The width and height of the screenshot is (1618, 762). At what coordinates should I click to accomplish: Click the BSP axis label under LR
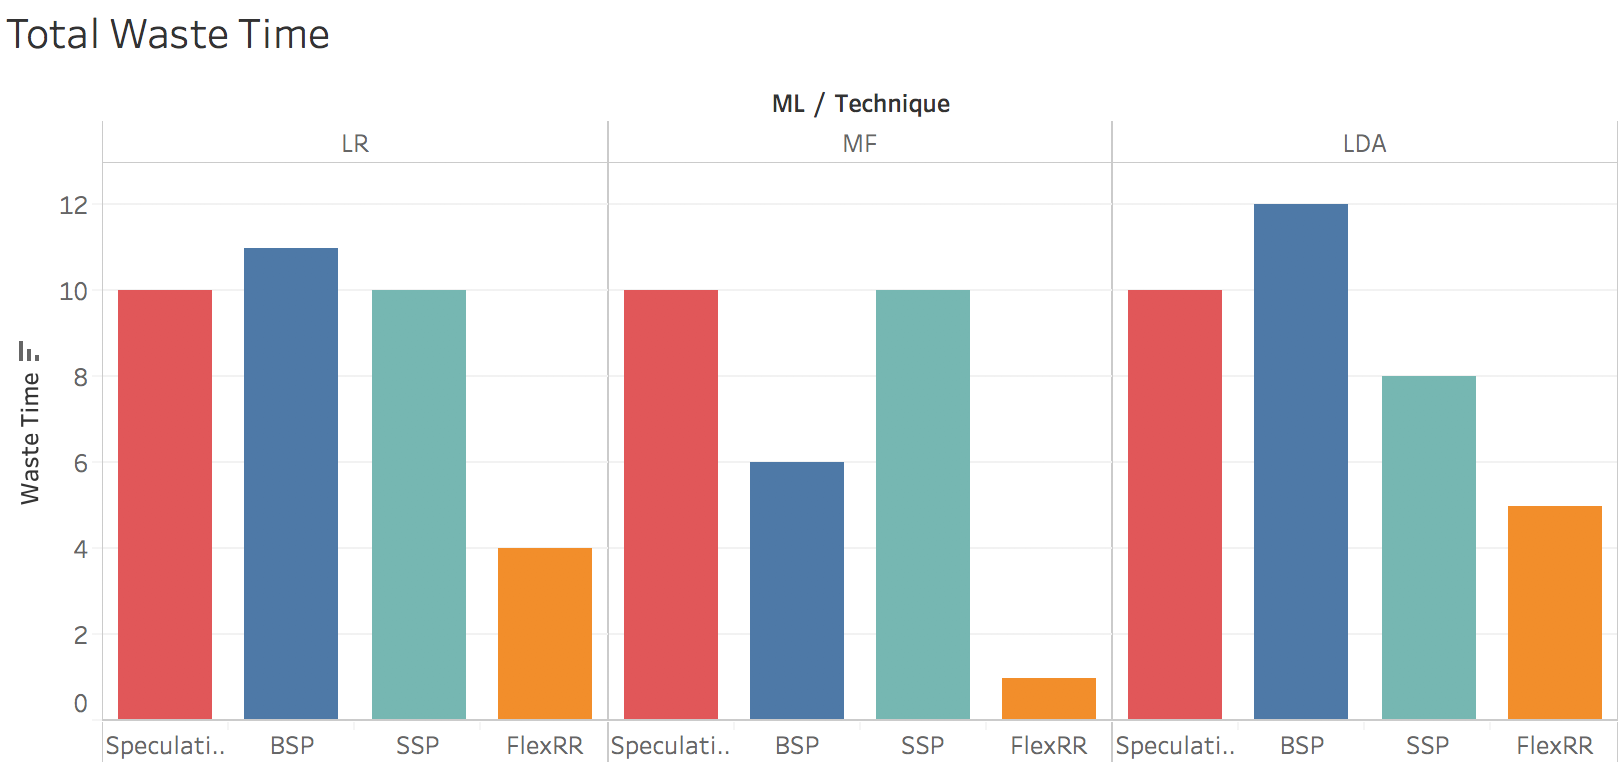click(292, 746)
